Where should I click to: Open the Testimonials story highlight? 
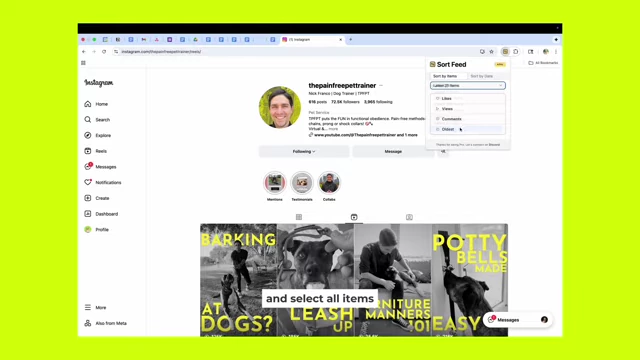[302, 183]
